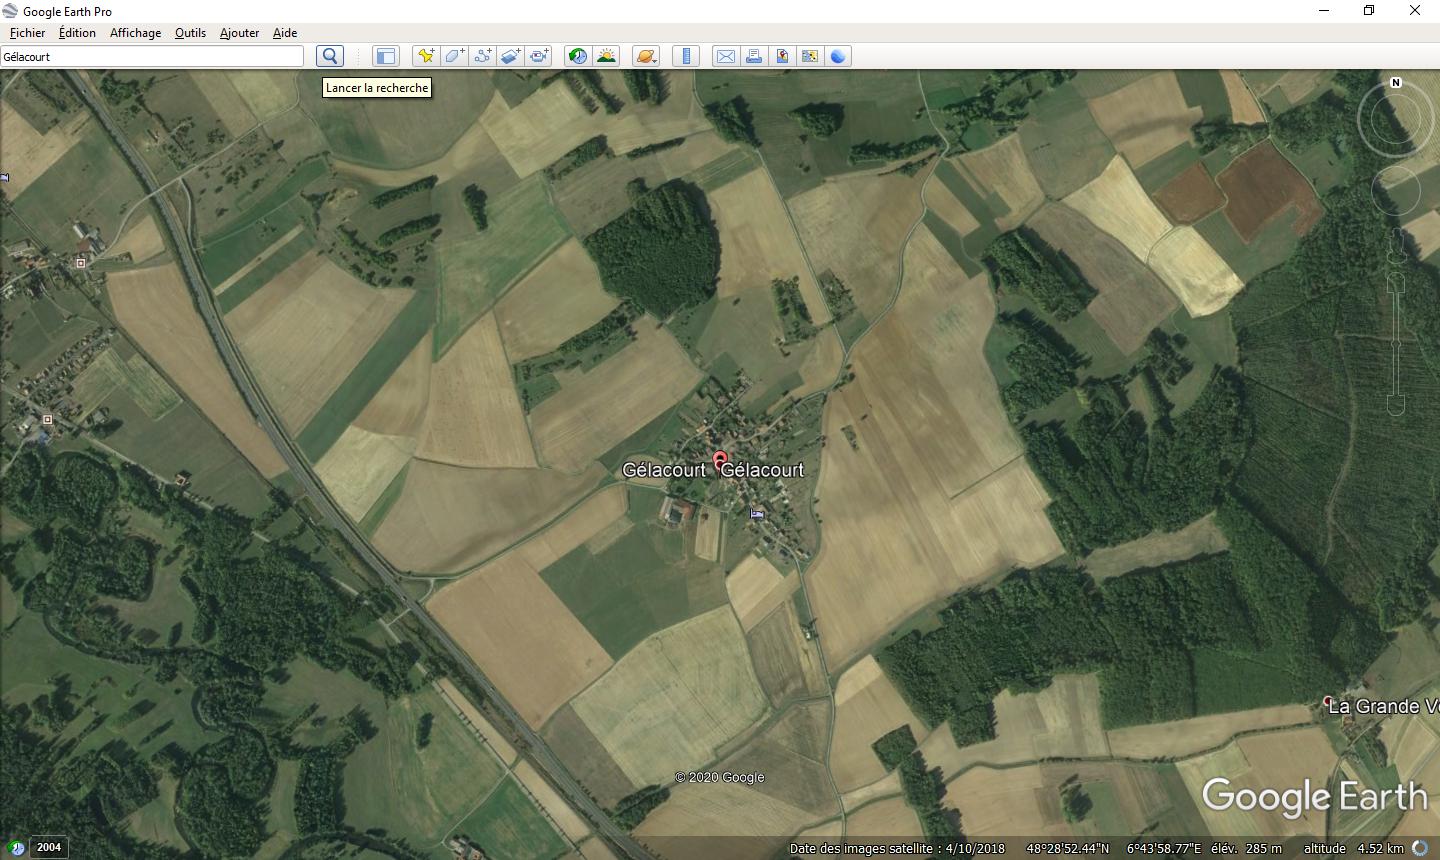The width and height of the screenshot is (1440, 860).
Task: Open the Ajouter menu
Action: [239, 33]
